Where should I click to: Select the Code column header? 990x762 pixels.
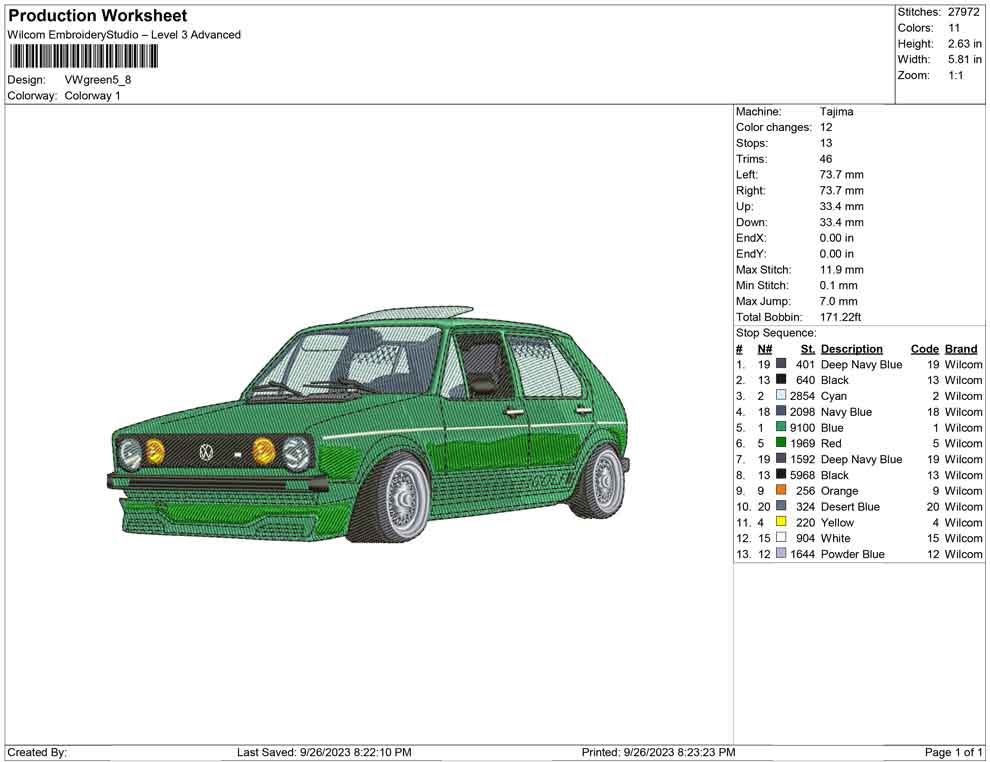(924, 349)
